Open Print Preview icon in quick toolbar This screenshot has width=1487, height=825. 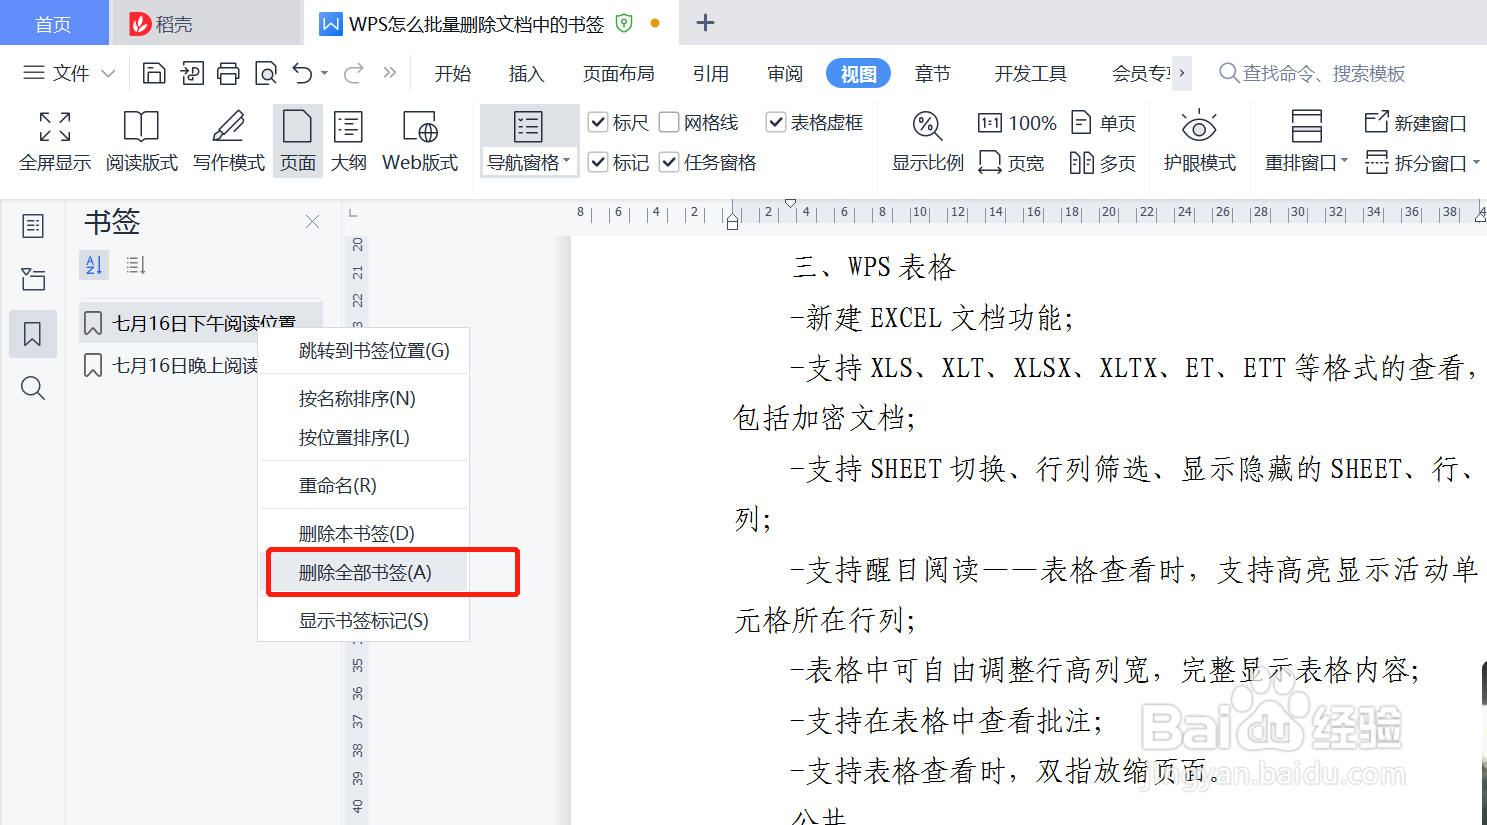[266, 73]
